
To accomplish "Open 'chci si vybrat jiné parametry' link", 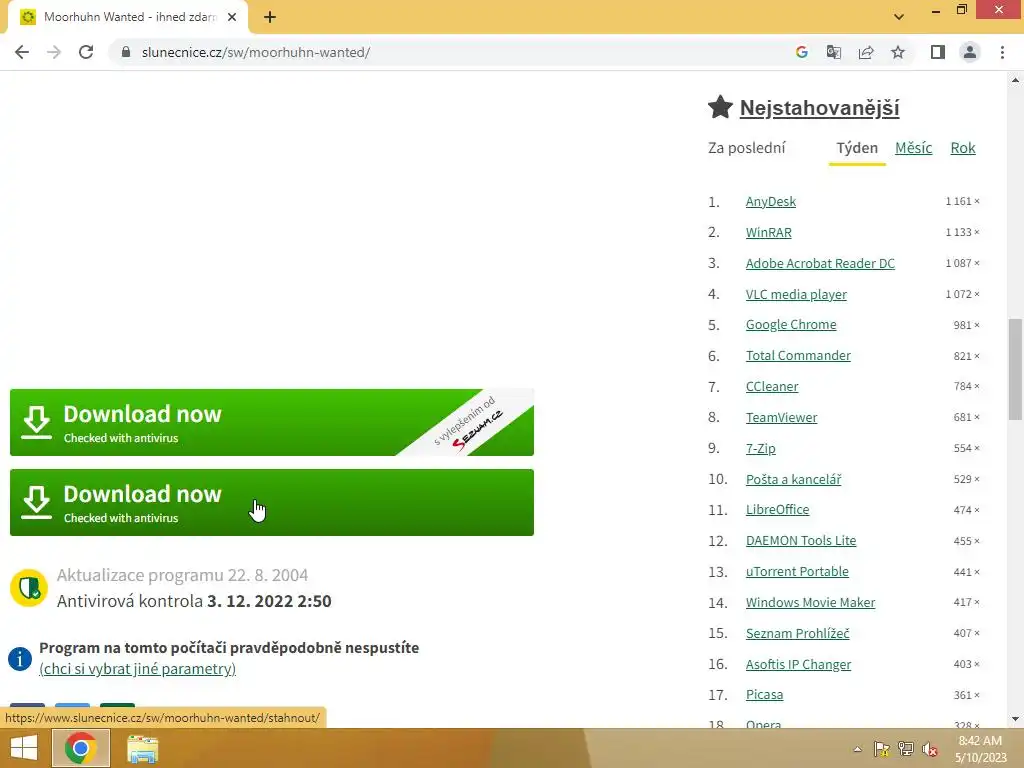I will point(137,669).
